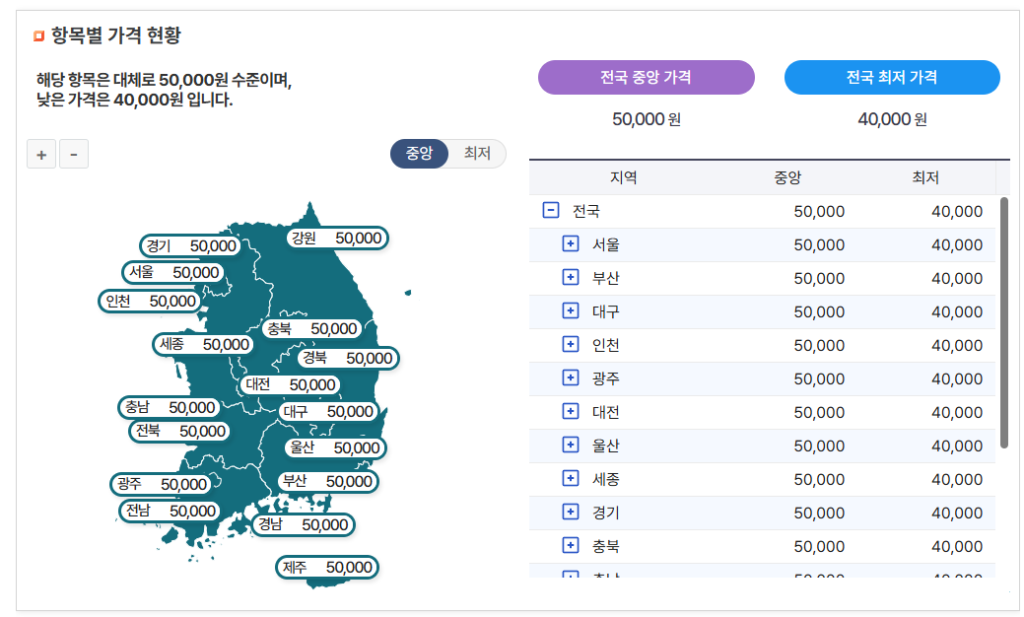Select the 전북 label on the map
1024x617 pixels.
point(180,431)
